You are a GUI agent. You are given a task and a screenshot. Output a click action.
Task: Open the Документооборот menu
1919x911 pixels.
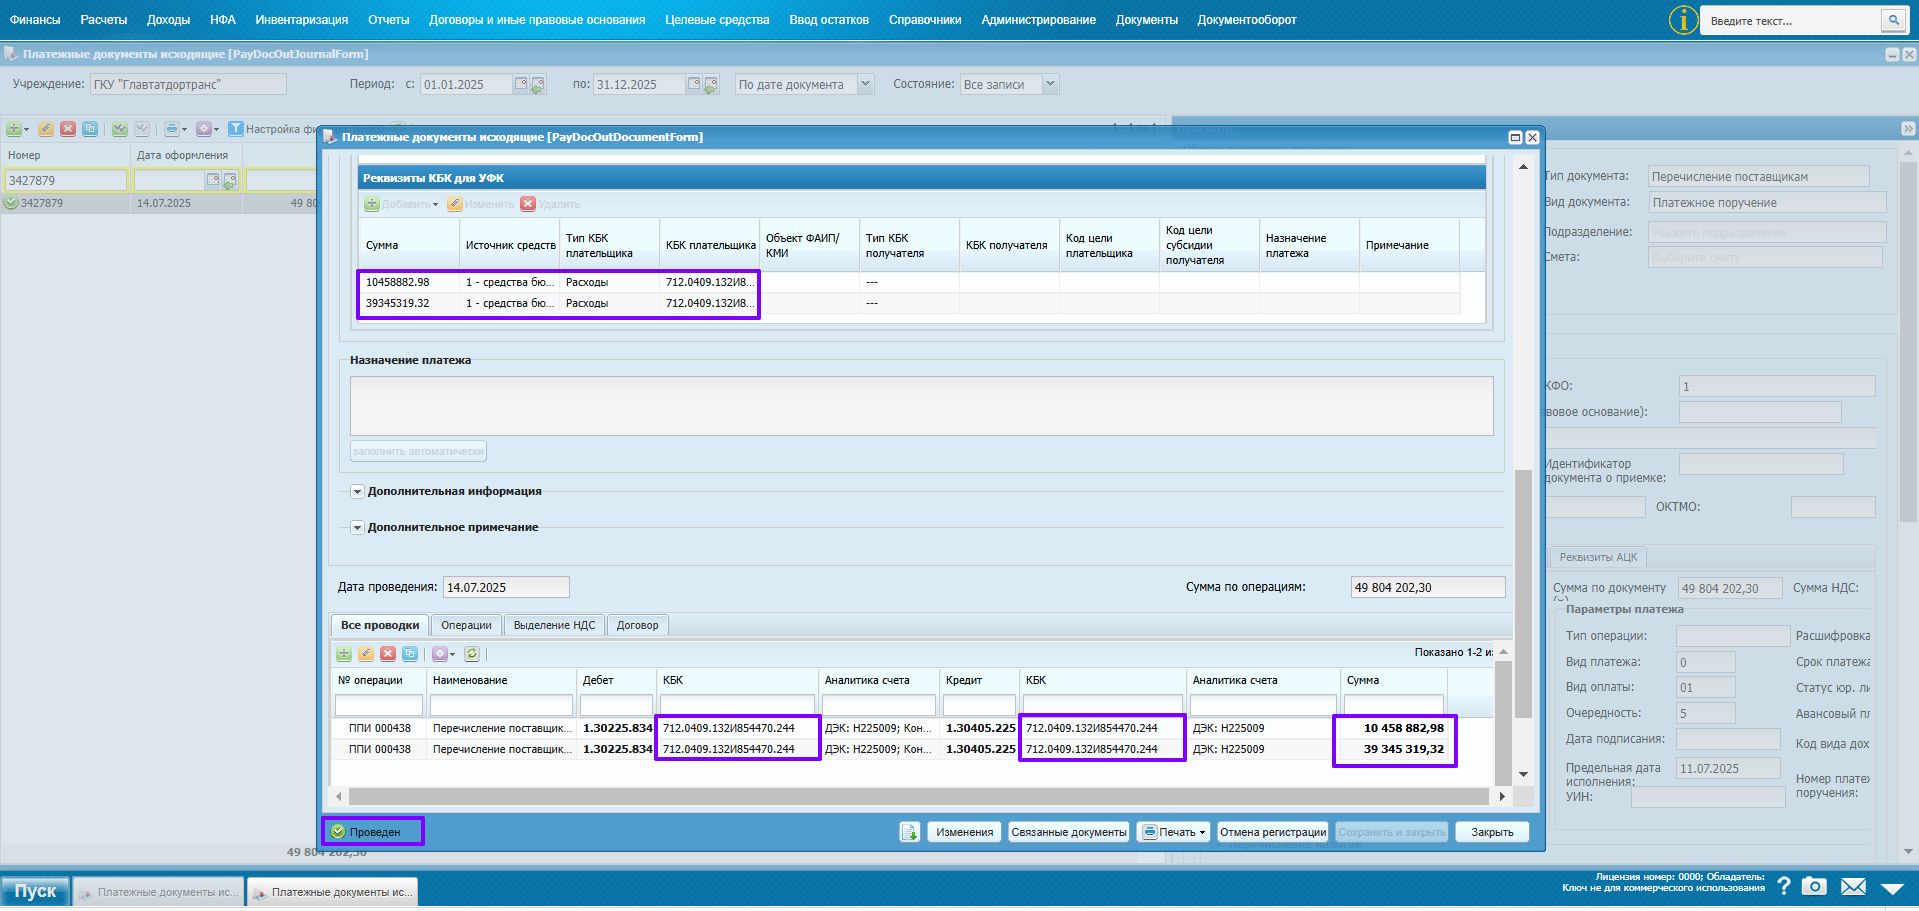[1247, 20]
